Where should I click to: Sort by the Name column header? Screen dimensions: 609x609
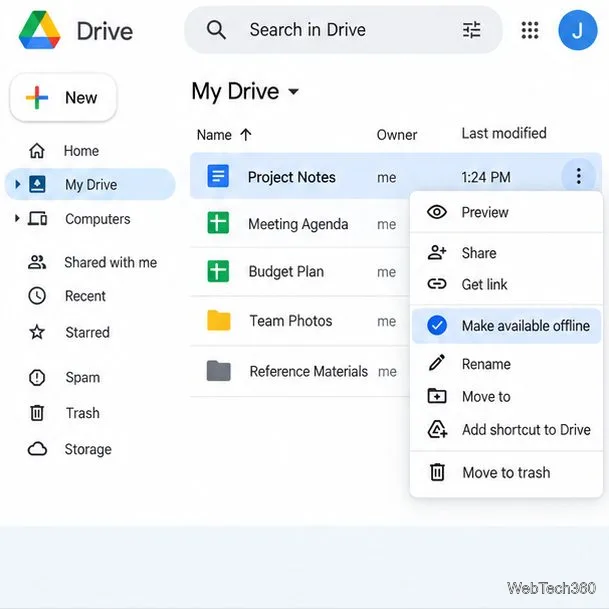214,135
